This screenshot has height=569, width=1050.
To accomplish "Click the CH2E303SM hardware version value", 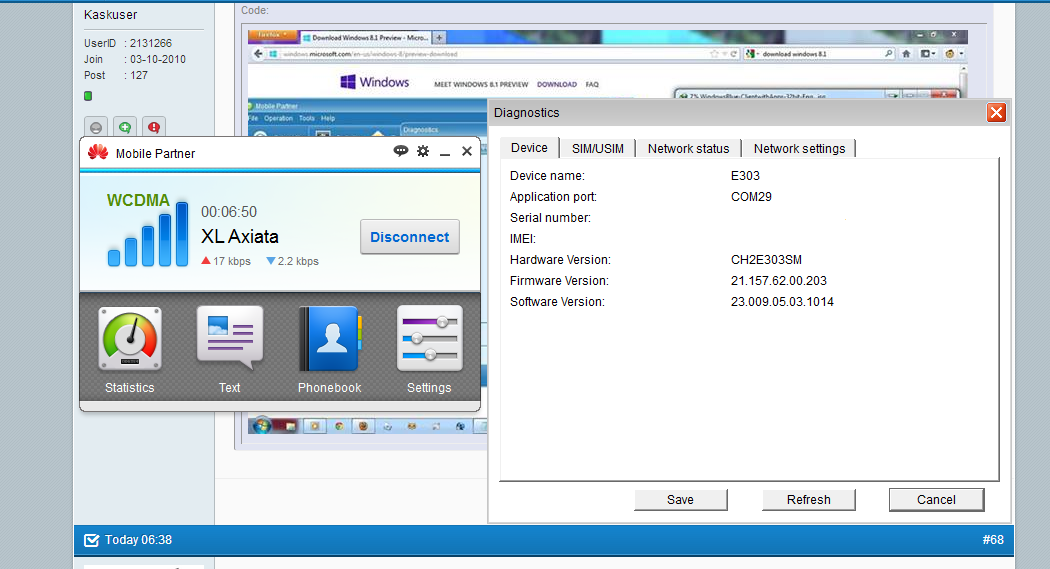I will (x=766, y=260).
